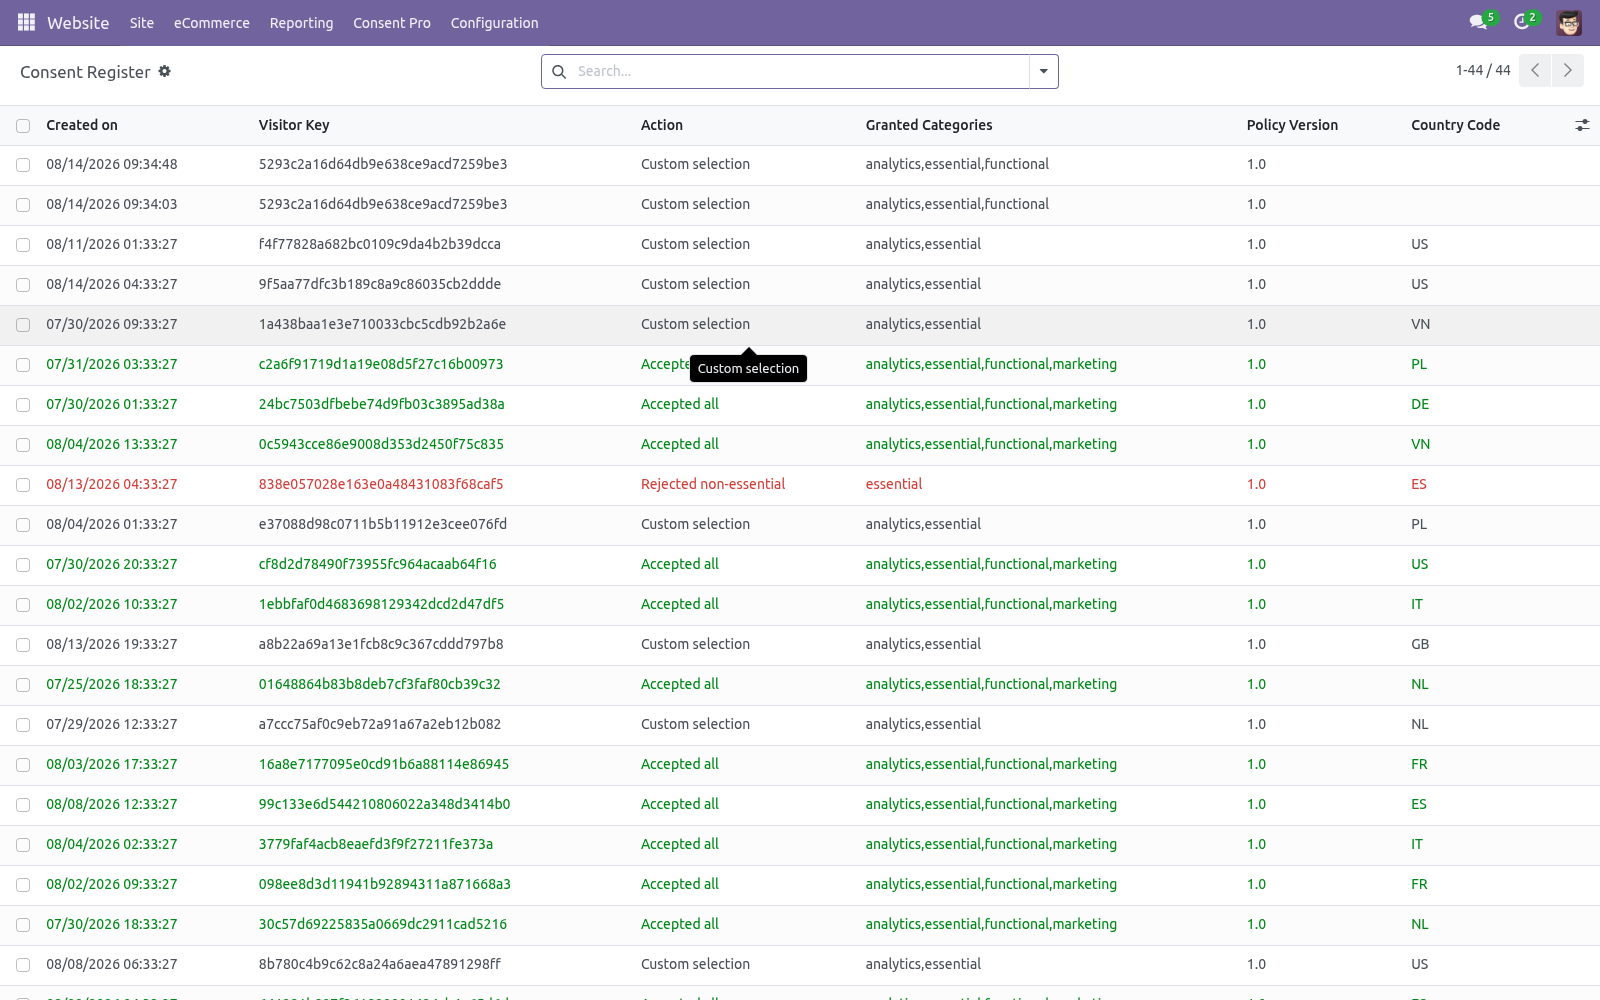Toggle the select-all header checkbox
The width and height of the screenshot is (1600, 1000).
pyautogui.click(x=23, y=125)
